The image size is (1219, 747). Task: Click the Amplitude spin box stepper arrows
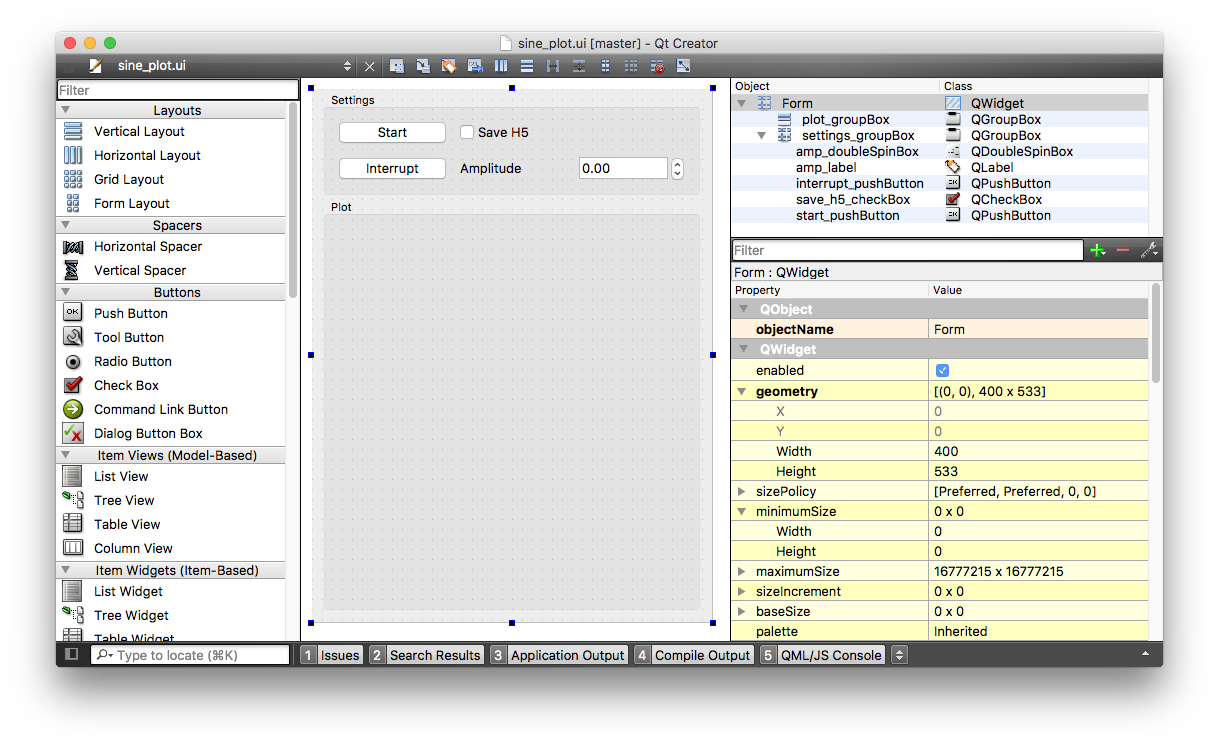coord(677,168)
